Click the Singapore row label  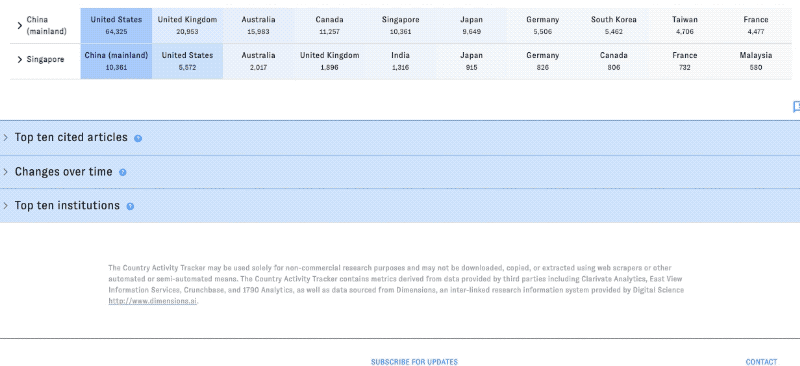[x=45, y=60]
